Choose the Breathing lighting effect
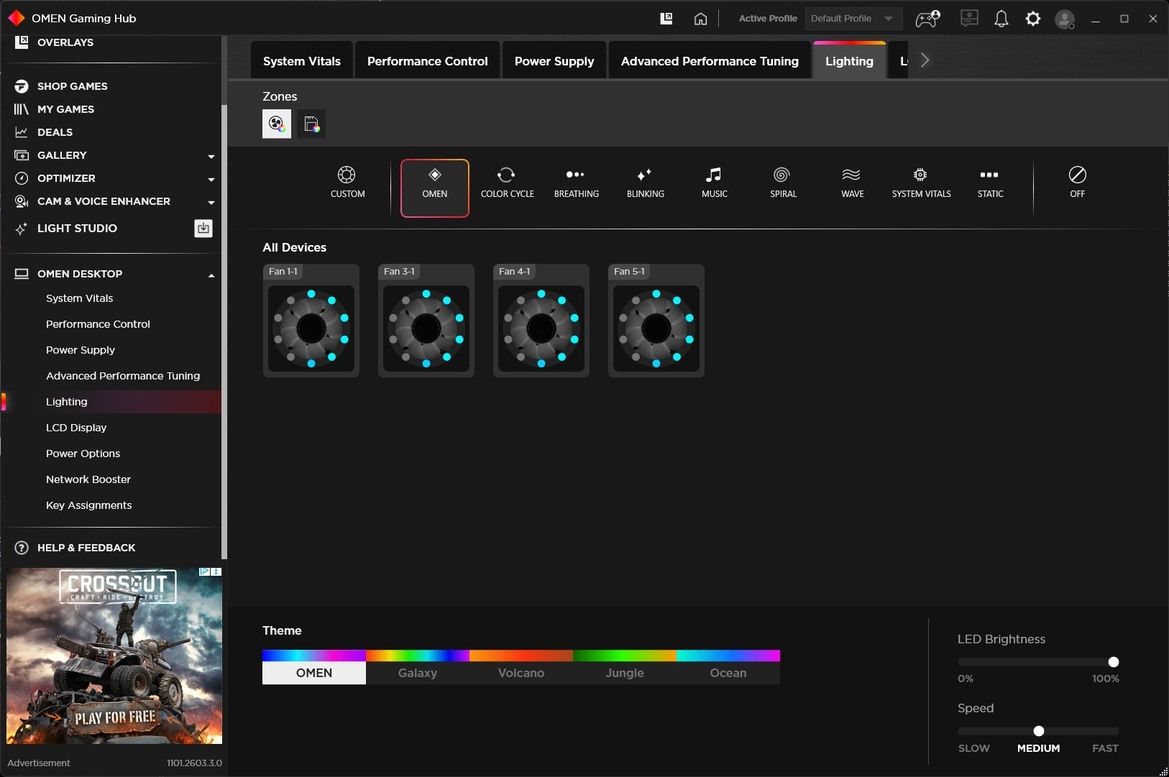 point(576,182)
